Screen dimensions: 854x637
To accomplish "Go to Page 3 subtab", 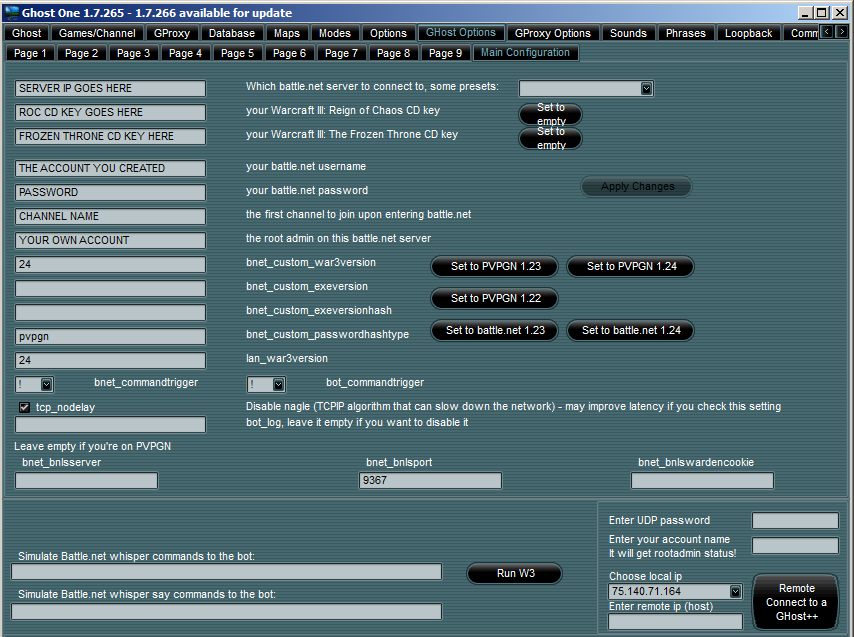I will 133,53.
